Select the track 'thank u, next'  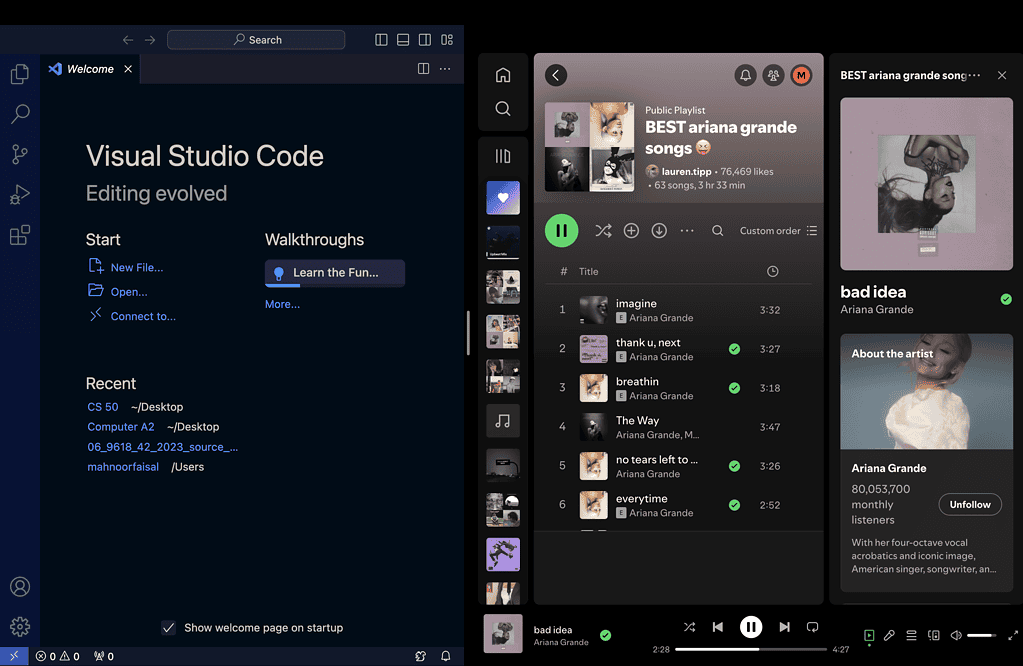(x=648, y=343)
